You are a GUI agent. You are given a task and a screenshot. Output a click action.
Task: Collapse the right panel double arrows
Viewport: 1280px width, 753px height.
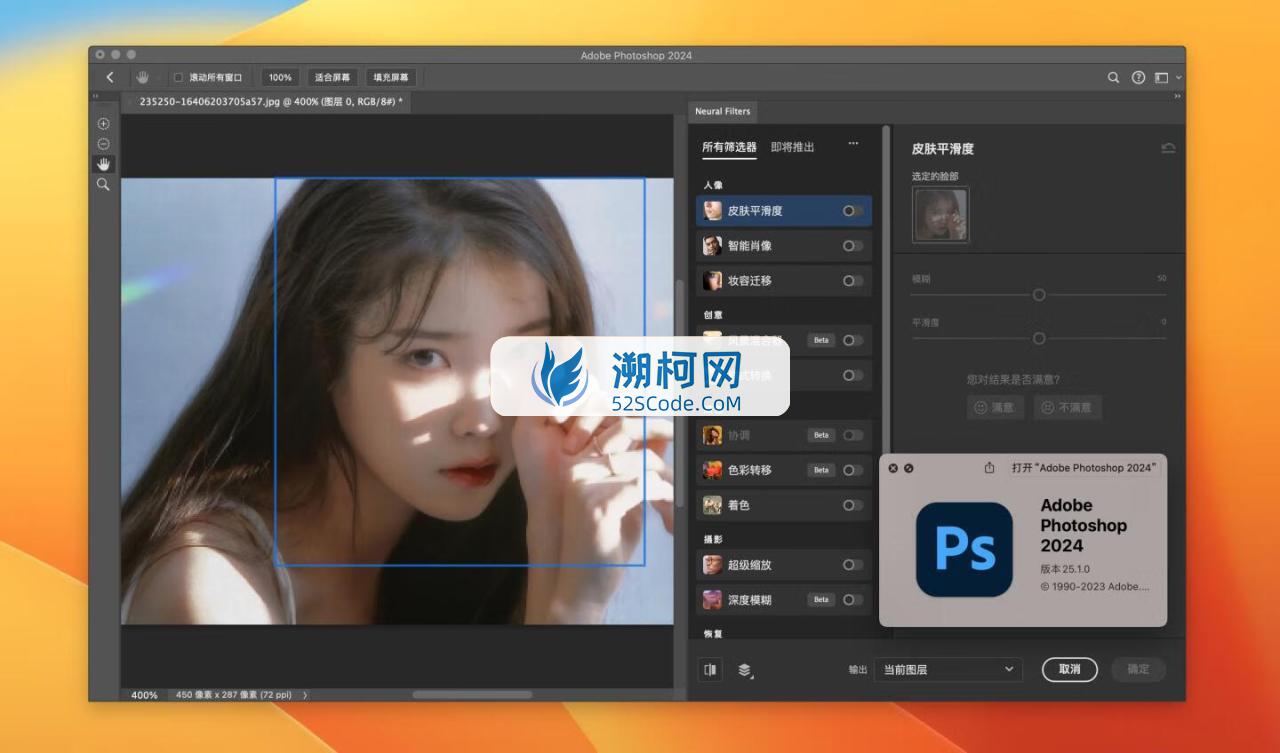[x=1178, y=97]
